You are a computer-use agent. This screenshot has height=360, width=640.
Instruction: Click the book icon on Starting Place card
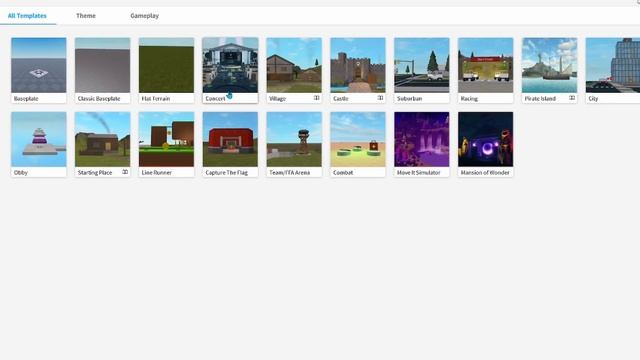pos(125,172)
